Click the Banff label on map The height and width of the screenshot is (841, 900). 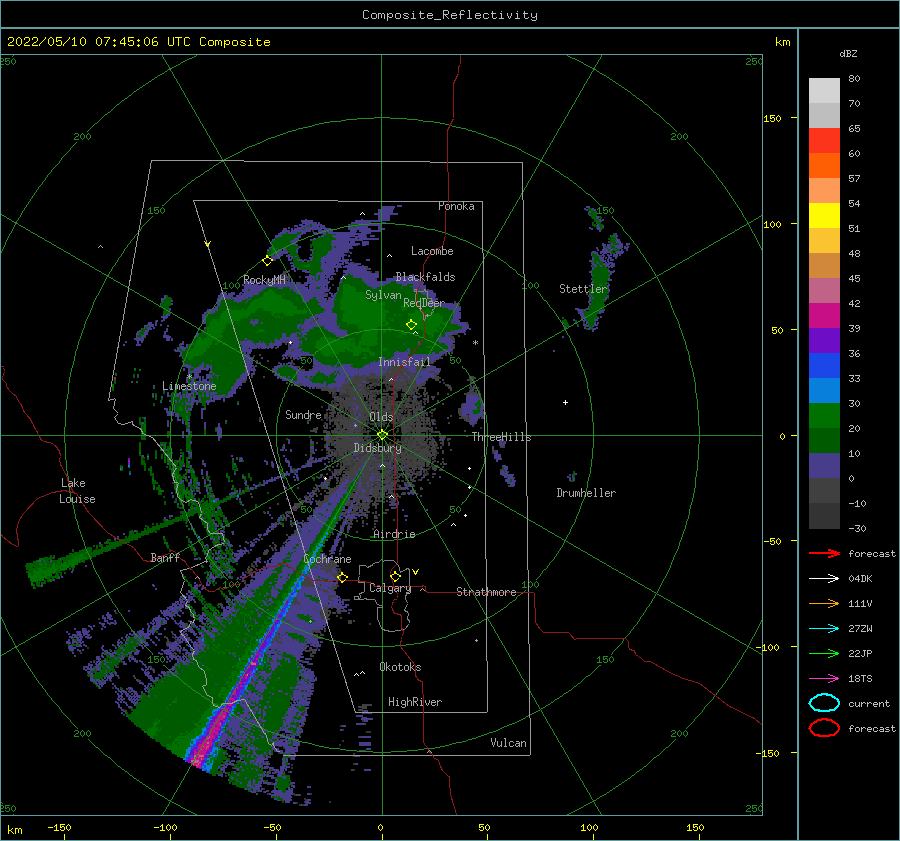pyautogui.click(x=165, y=557)
